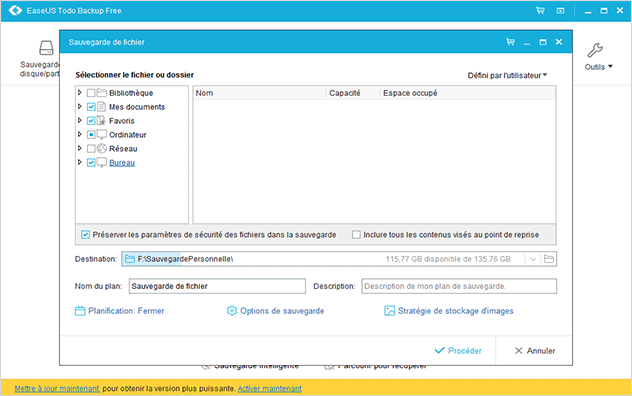Click the Sauvegarde disque/partition drive icon
The height and width of the screenshot is (396, 632).
click(46, 48)
